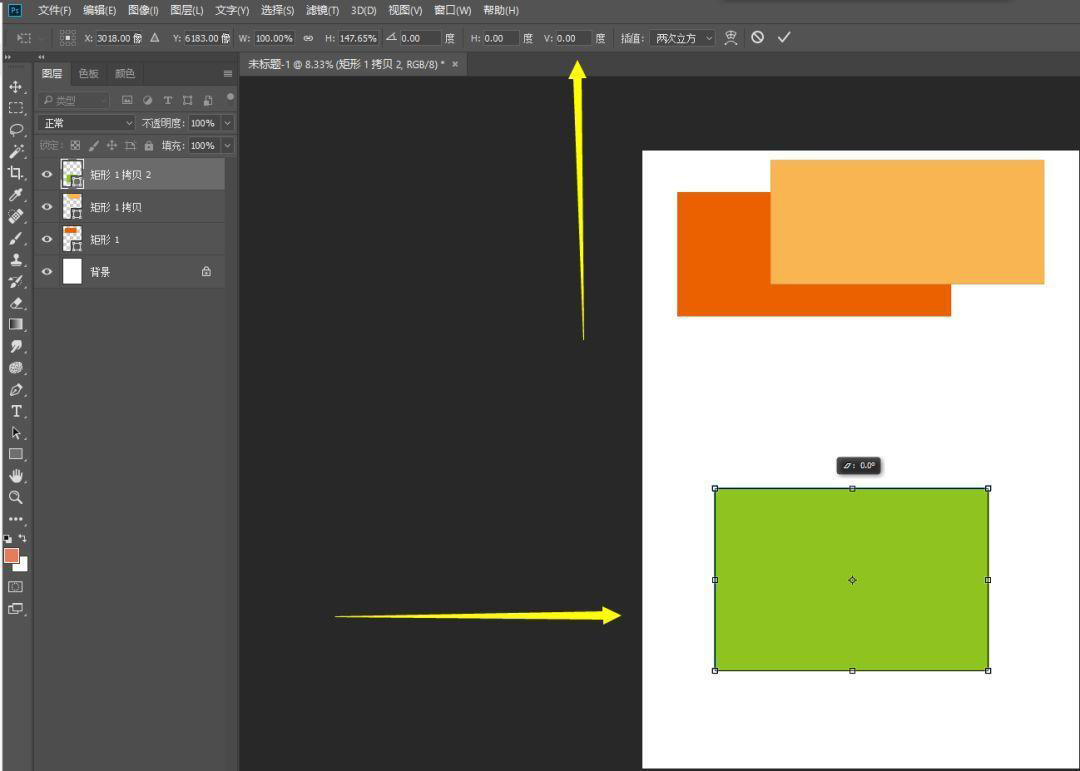Click the H 147.65% height field
Image resolution: width=1080 pixels, height=771 pixels.
[358, 39]
